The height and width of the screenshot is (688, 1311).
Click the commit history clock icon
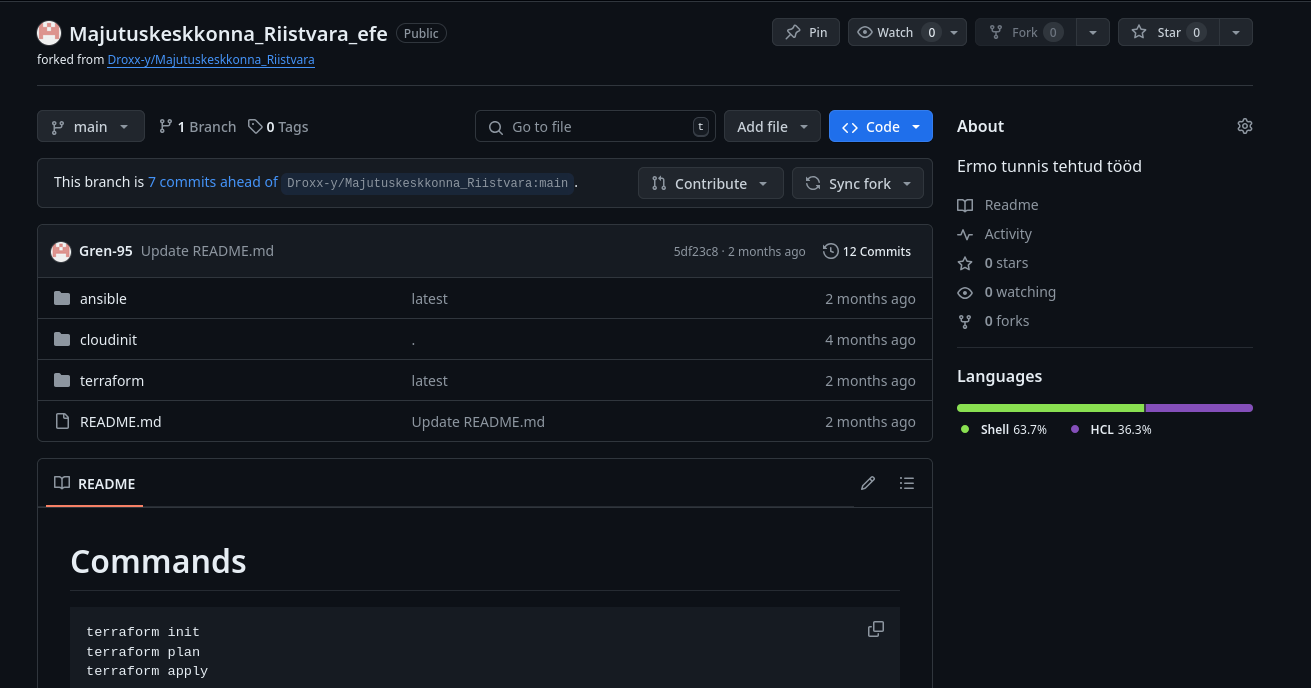(830, 251)
